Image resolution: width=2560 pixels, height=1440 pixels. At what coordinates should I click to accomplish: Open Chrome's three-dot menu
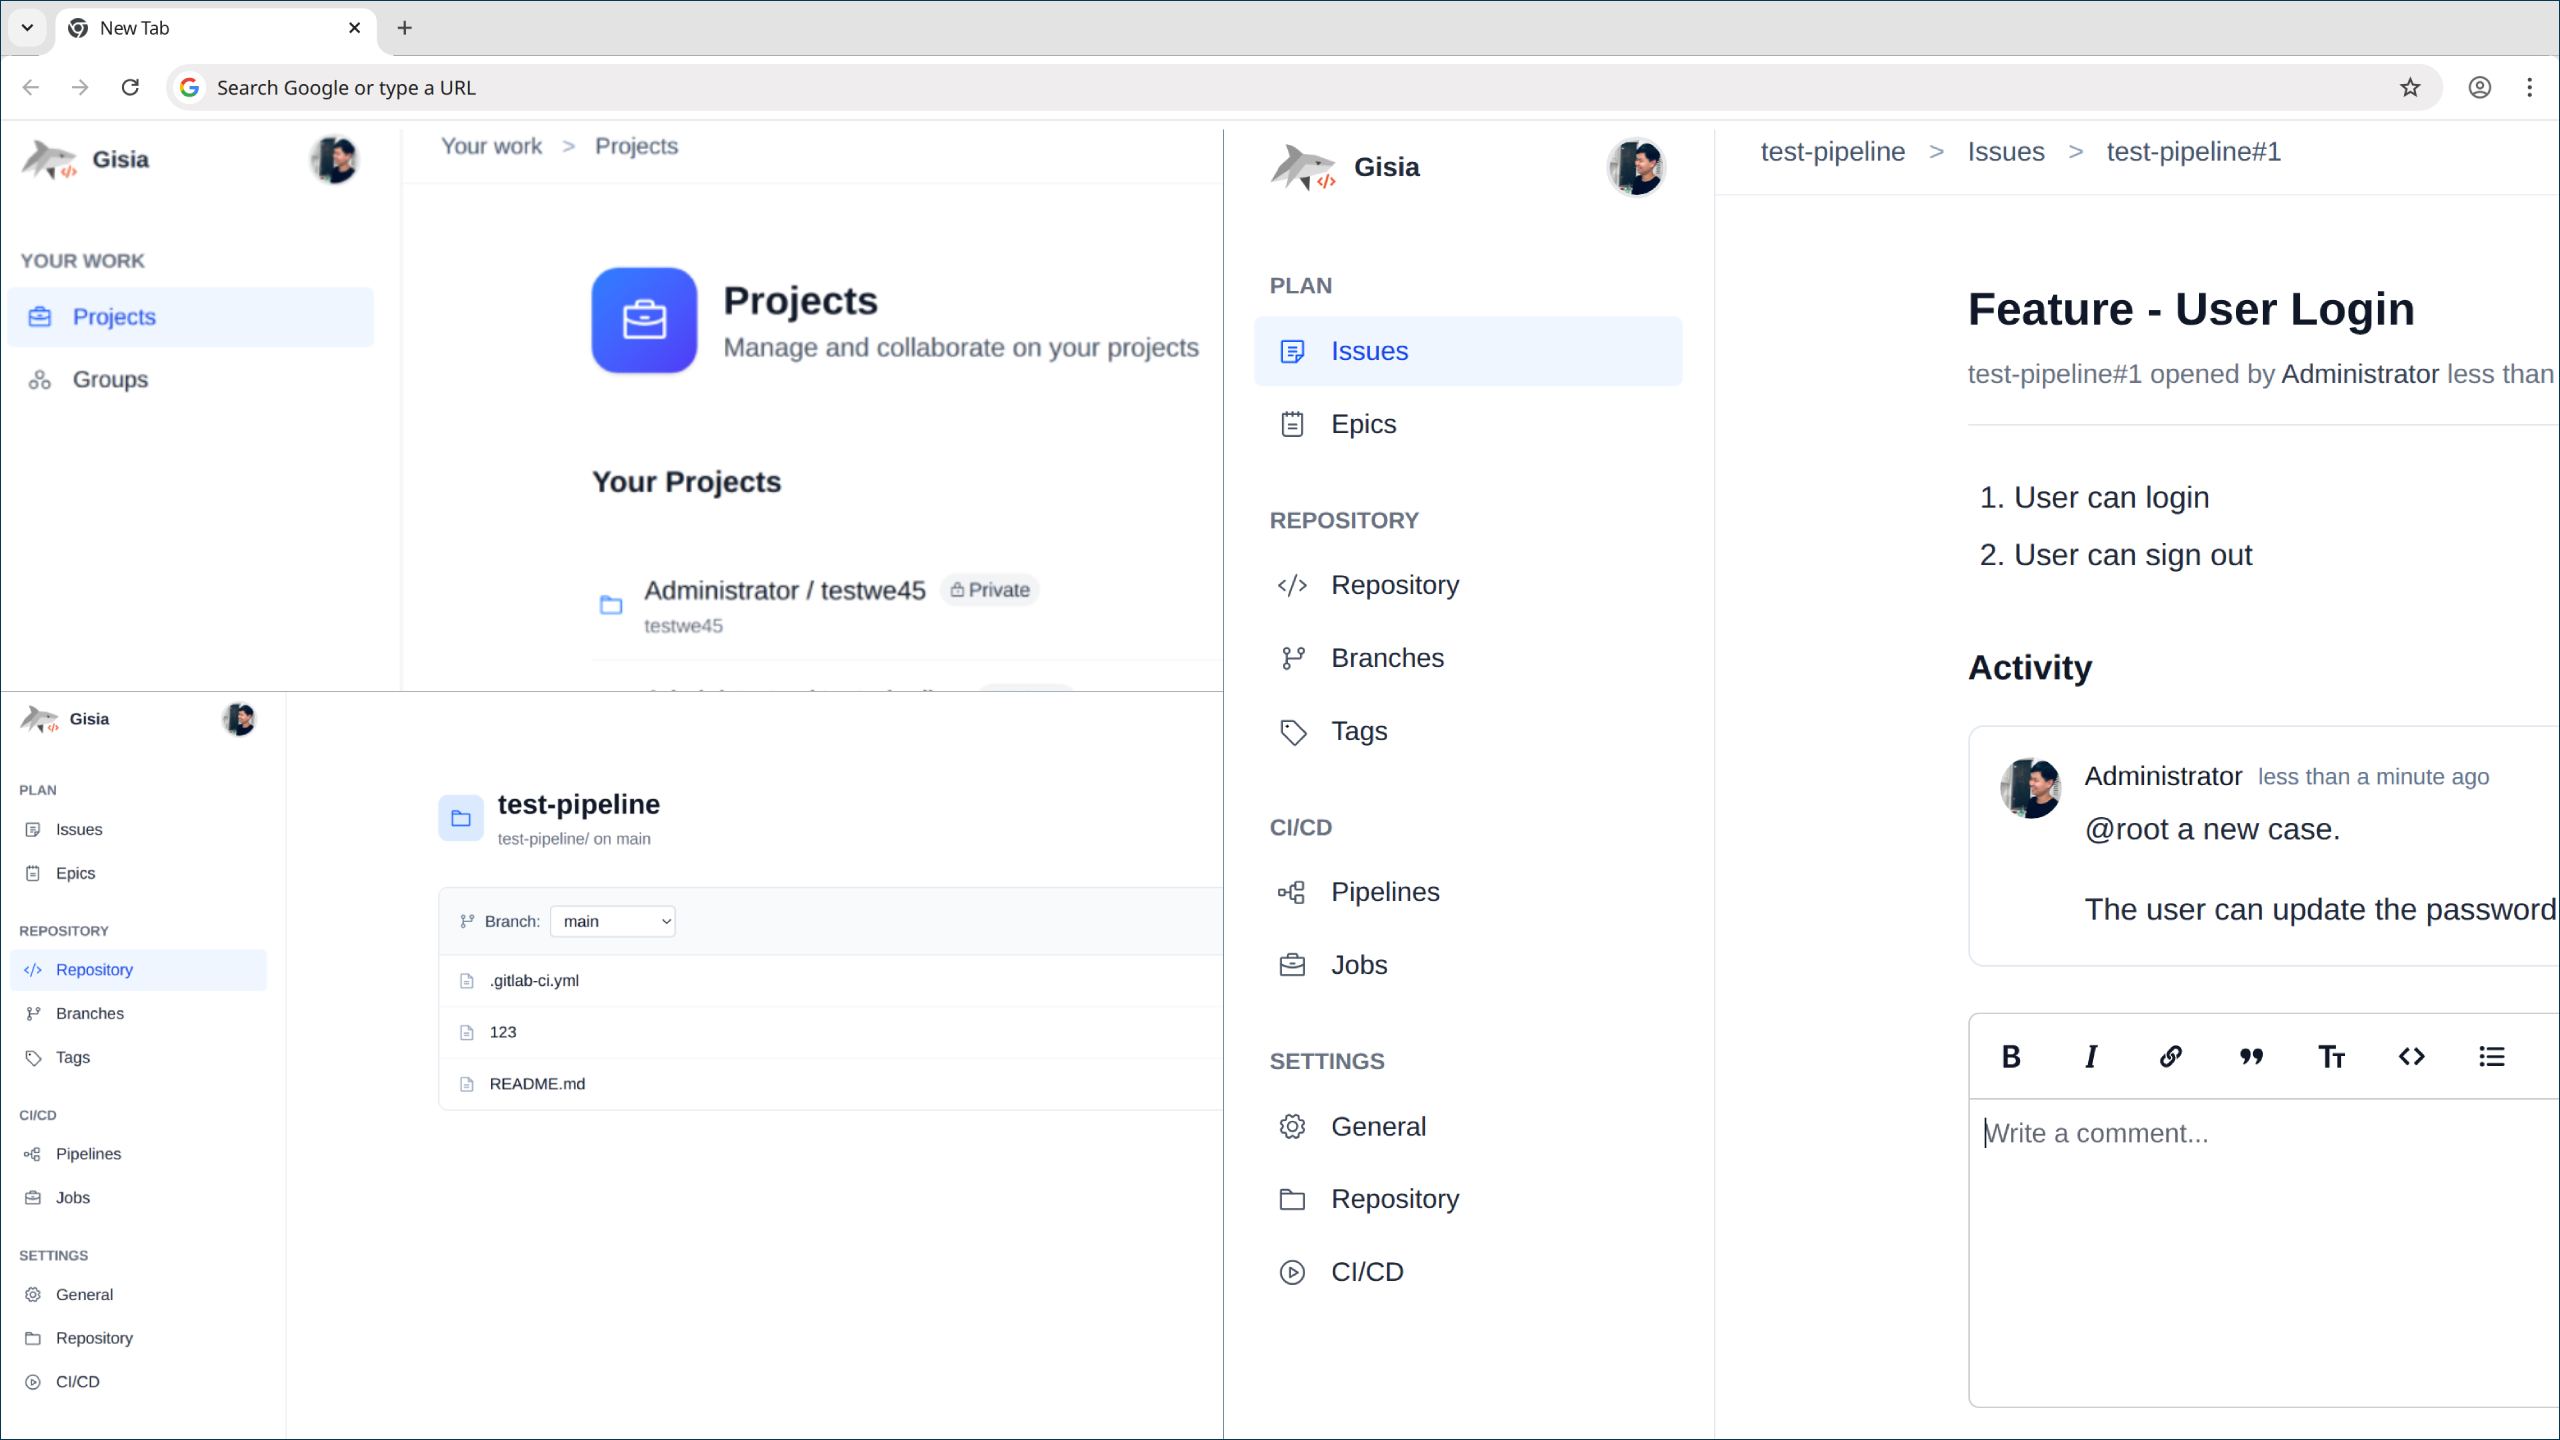pos(2529,87)
